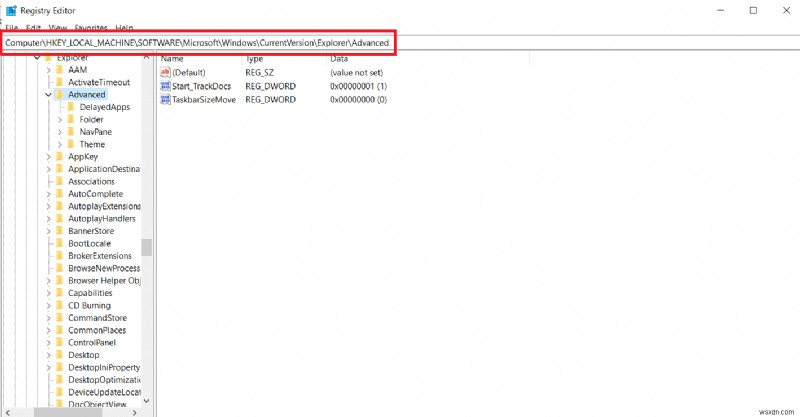Click the BrokerExtensions folder icon

point(59,256)
